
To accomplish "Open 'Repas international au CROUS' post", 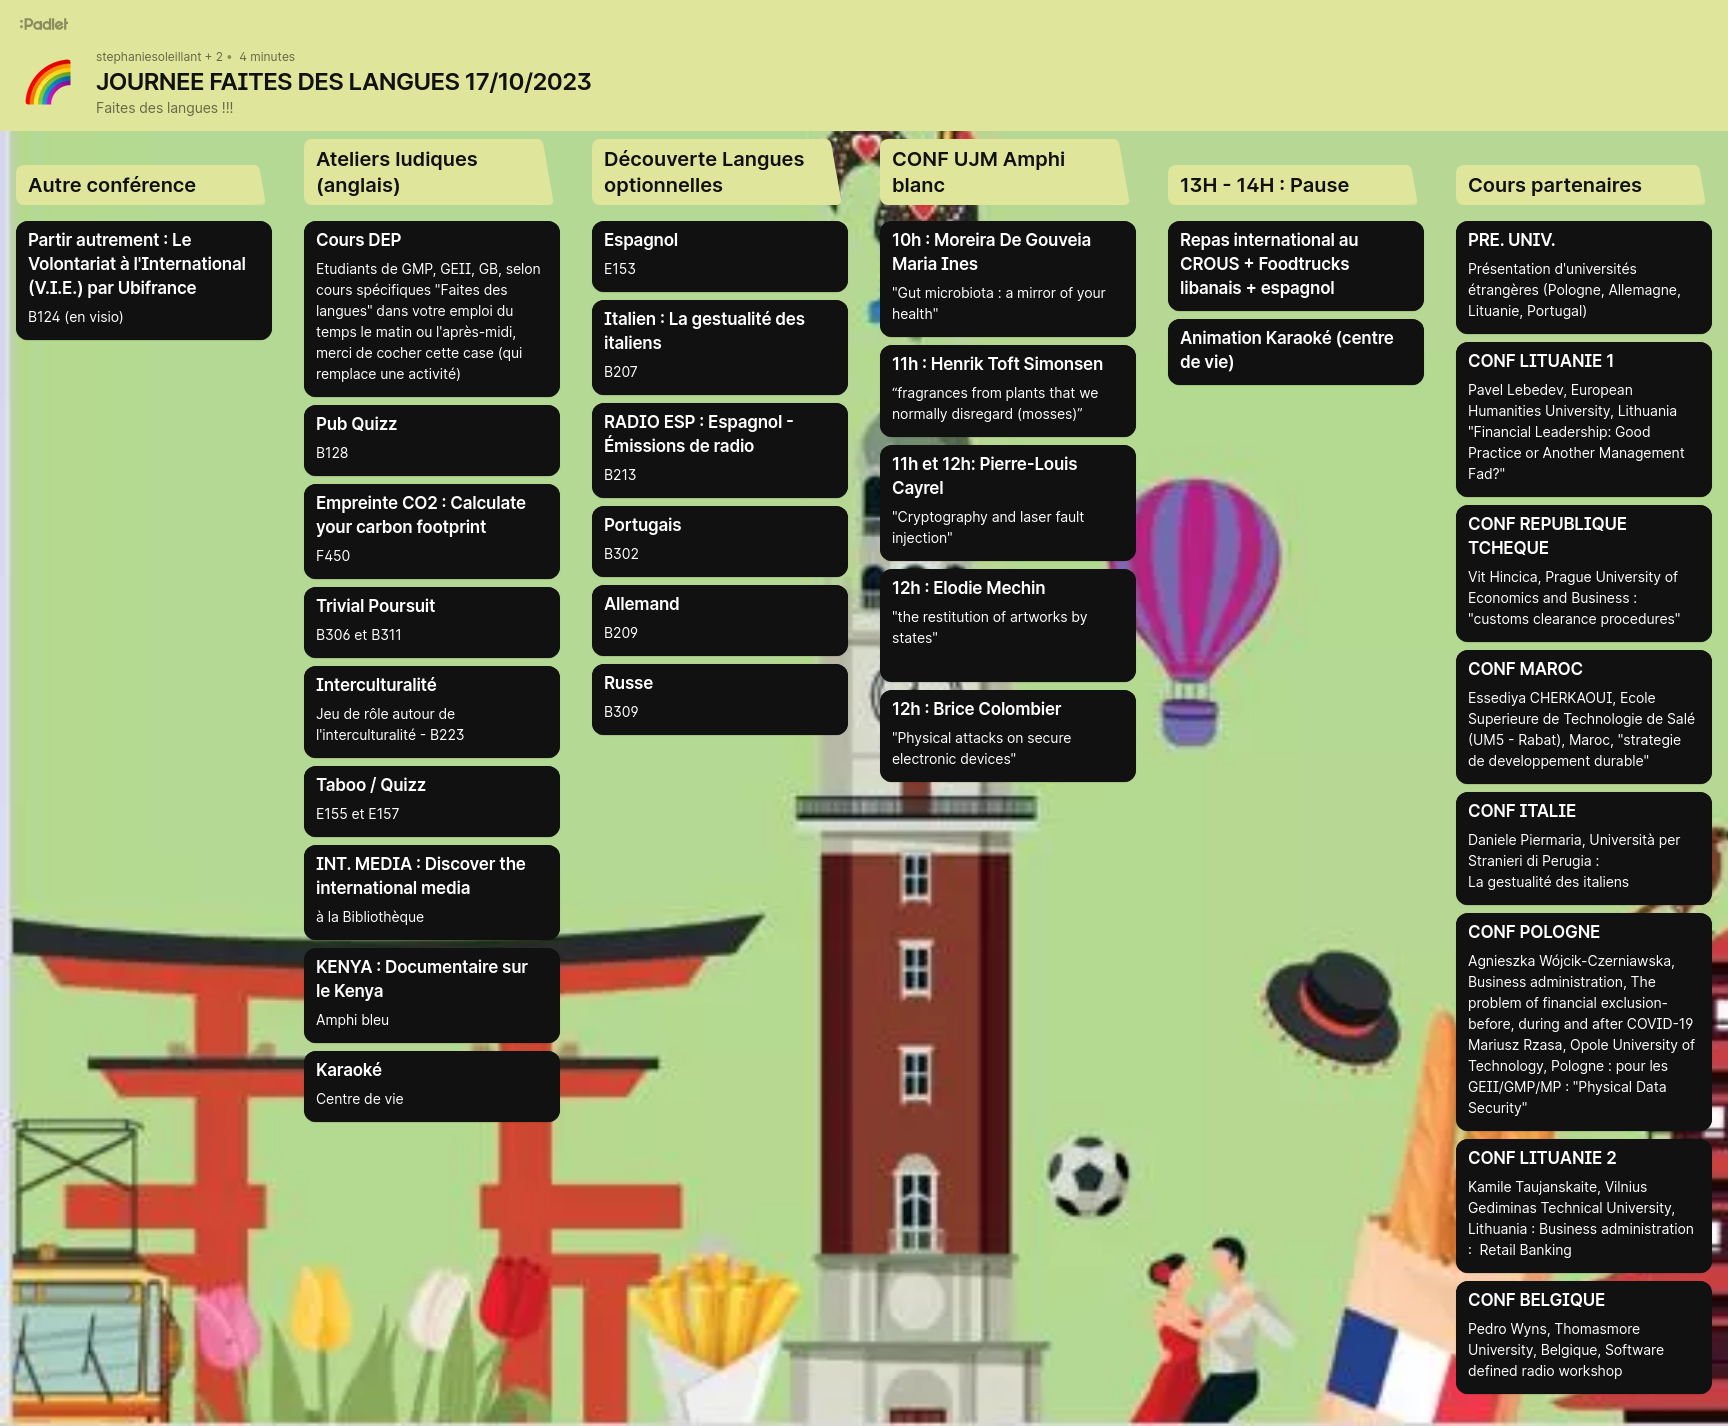I will tap(1296, 266).
